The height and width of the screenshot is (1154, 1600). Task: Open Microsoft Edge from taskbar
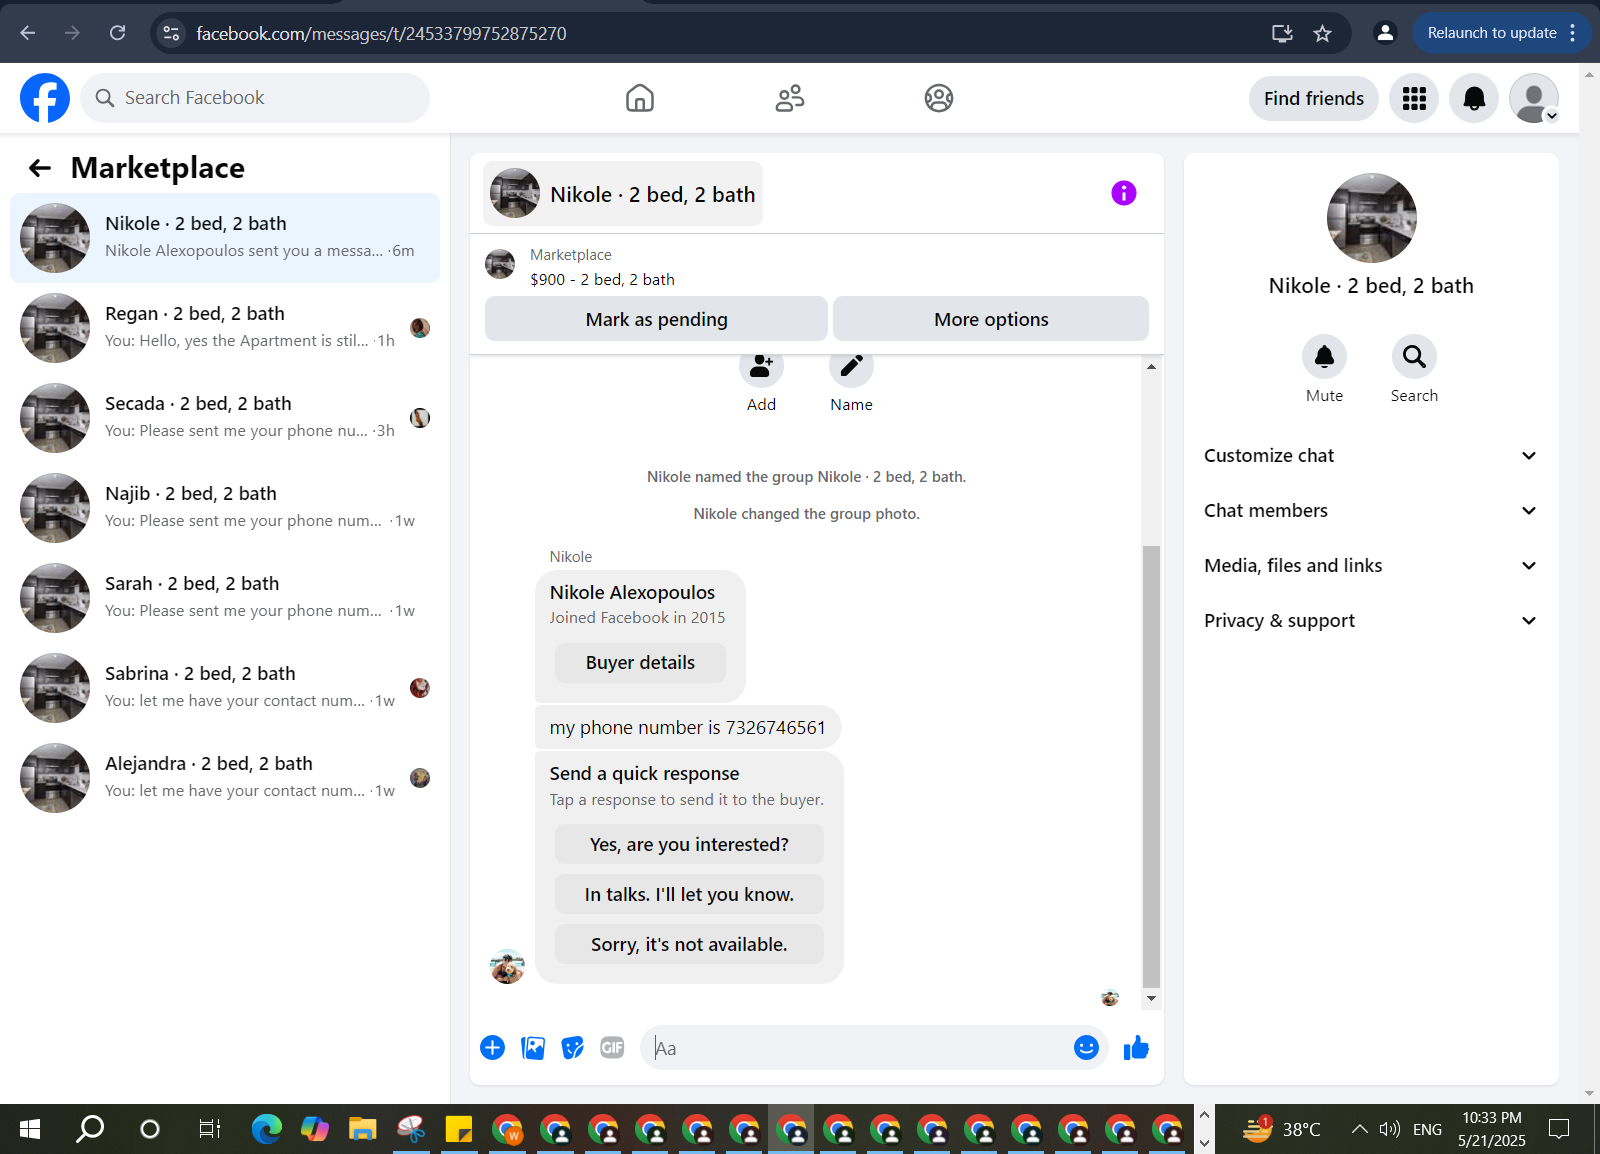point(267,1129)
